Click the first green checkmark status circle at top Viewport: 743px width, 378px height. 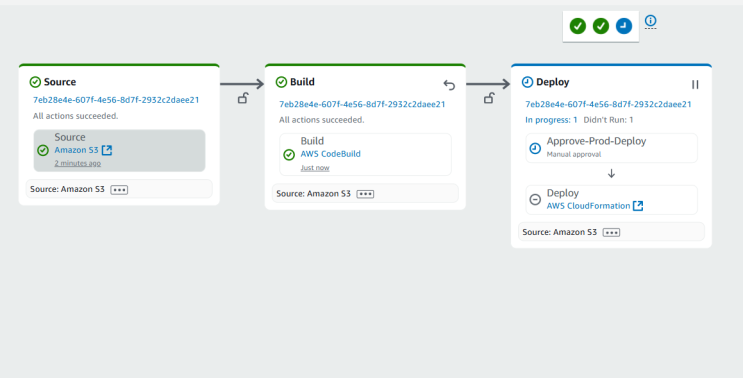point(578,26)
